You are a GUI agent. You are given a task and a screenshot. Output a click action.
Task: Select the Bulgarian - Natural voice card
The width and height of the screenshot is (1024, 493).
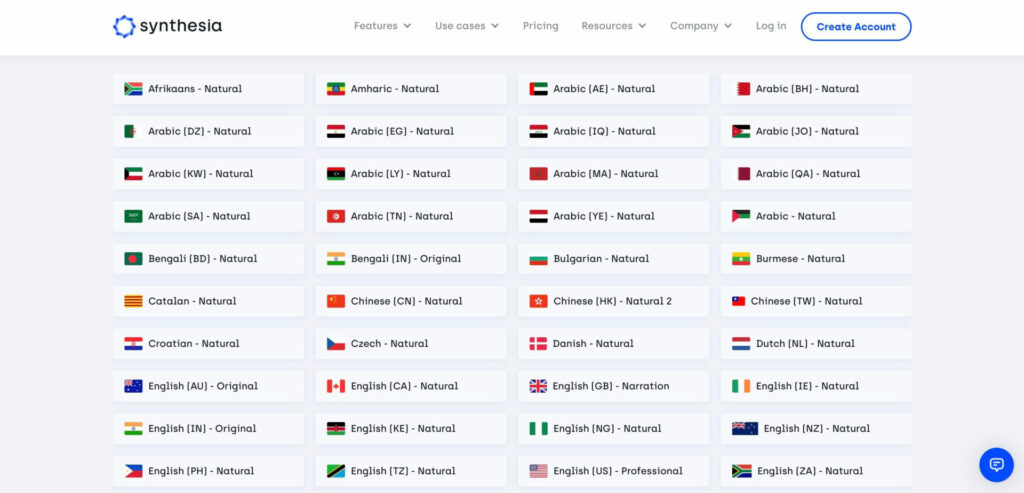click(613, 259)
